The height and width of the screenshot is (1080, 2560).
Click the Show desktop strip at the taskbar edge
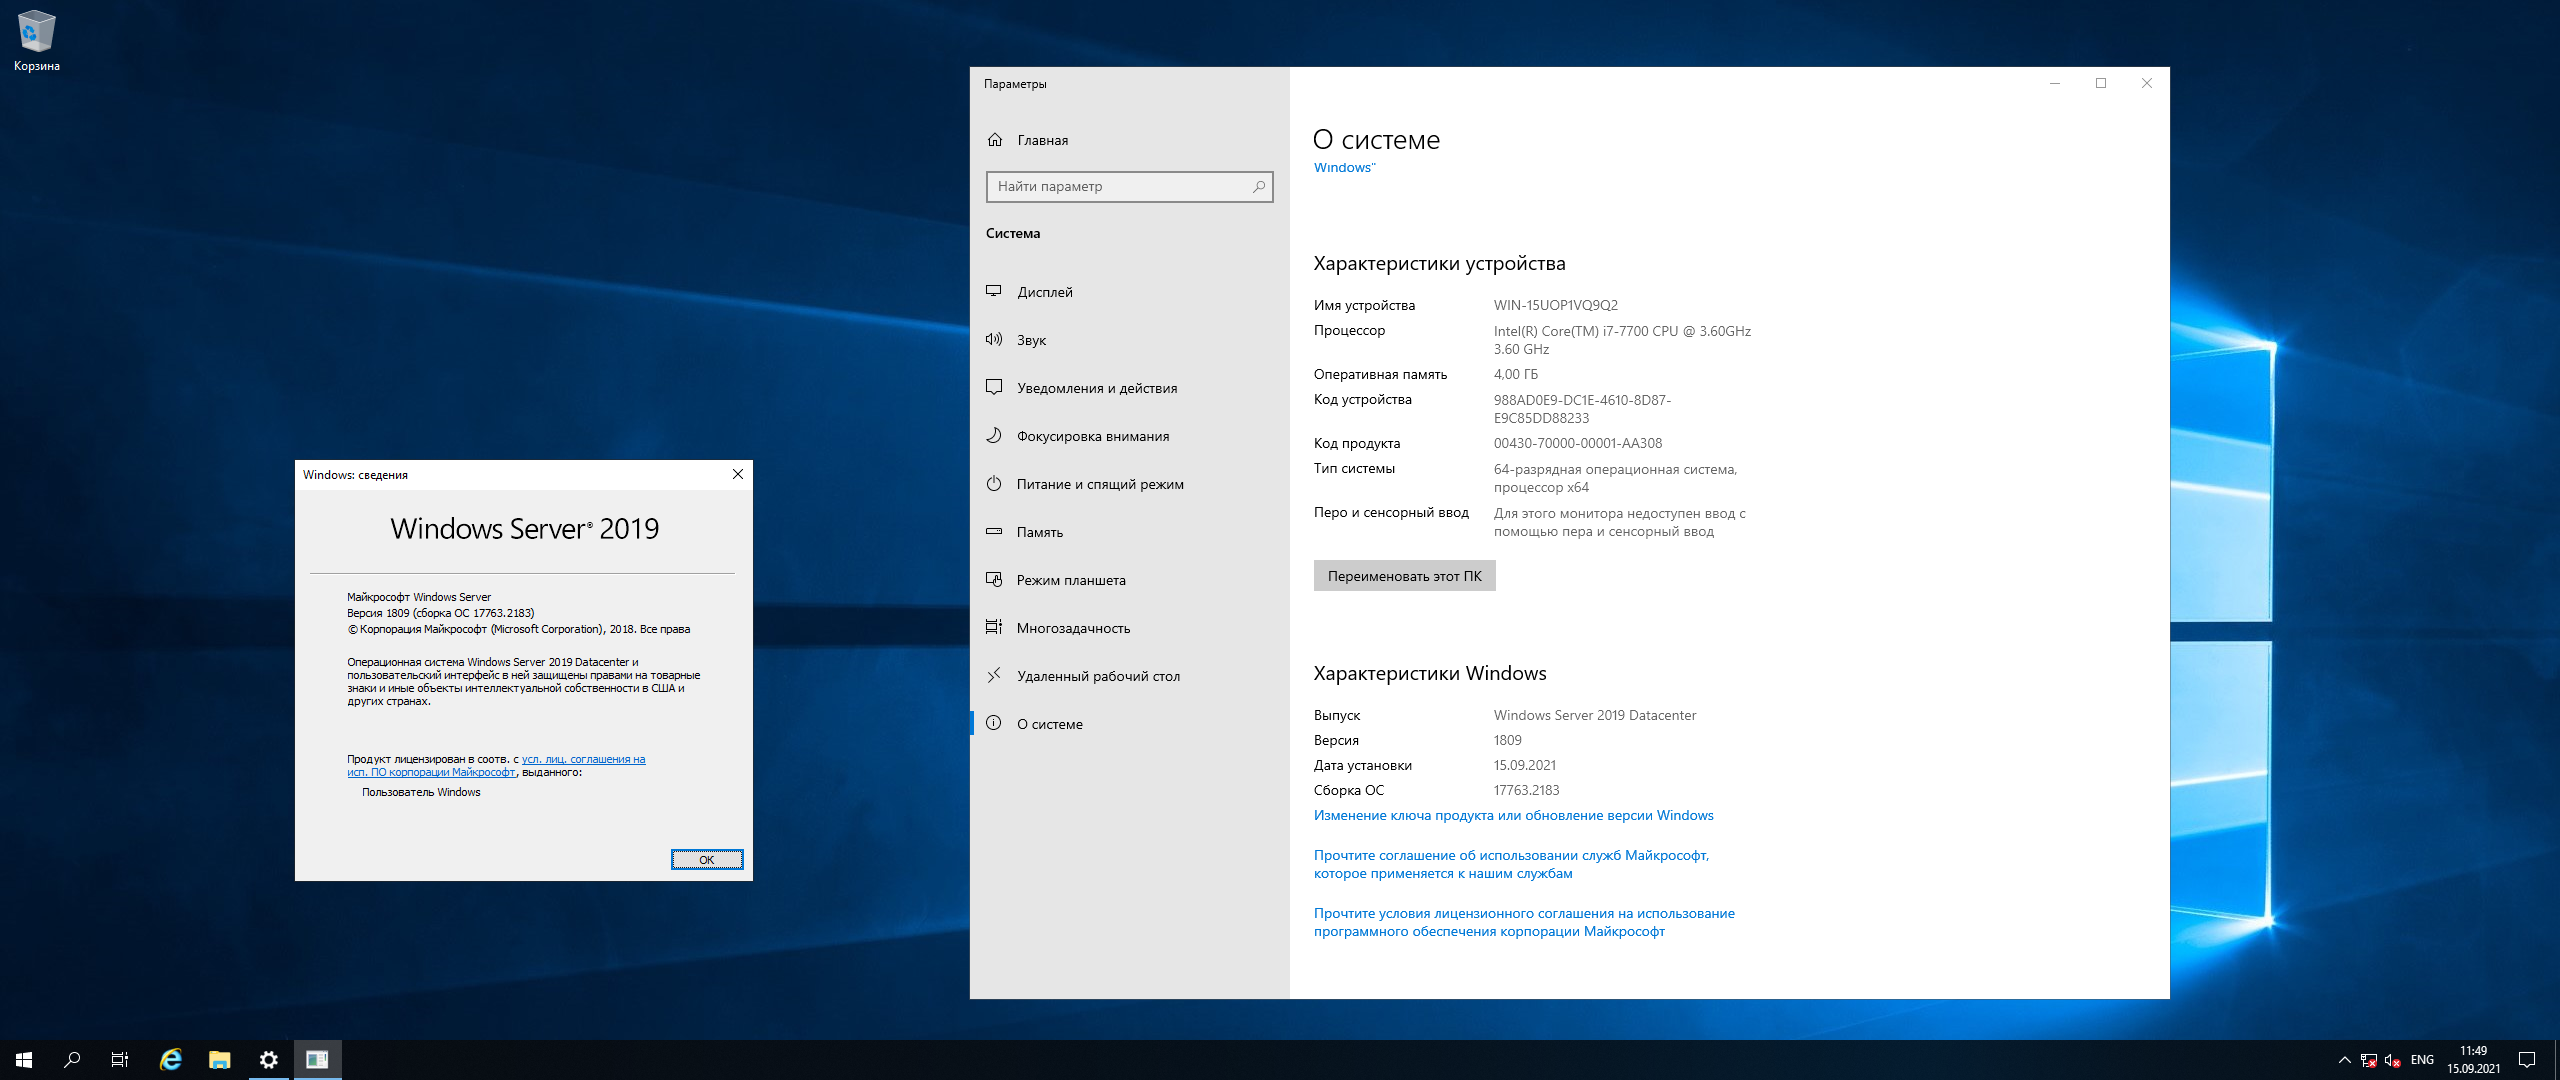pyautogui.click(x=2556, y=1060)
